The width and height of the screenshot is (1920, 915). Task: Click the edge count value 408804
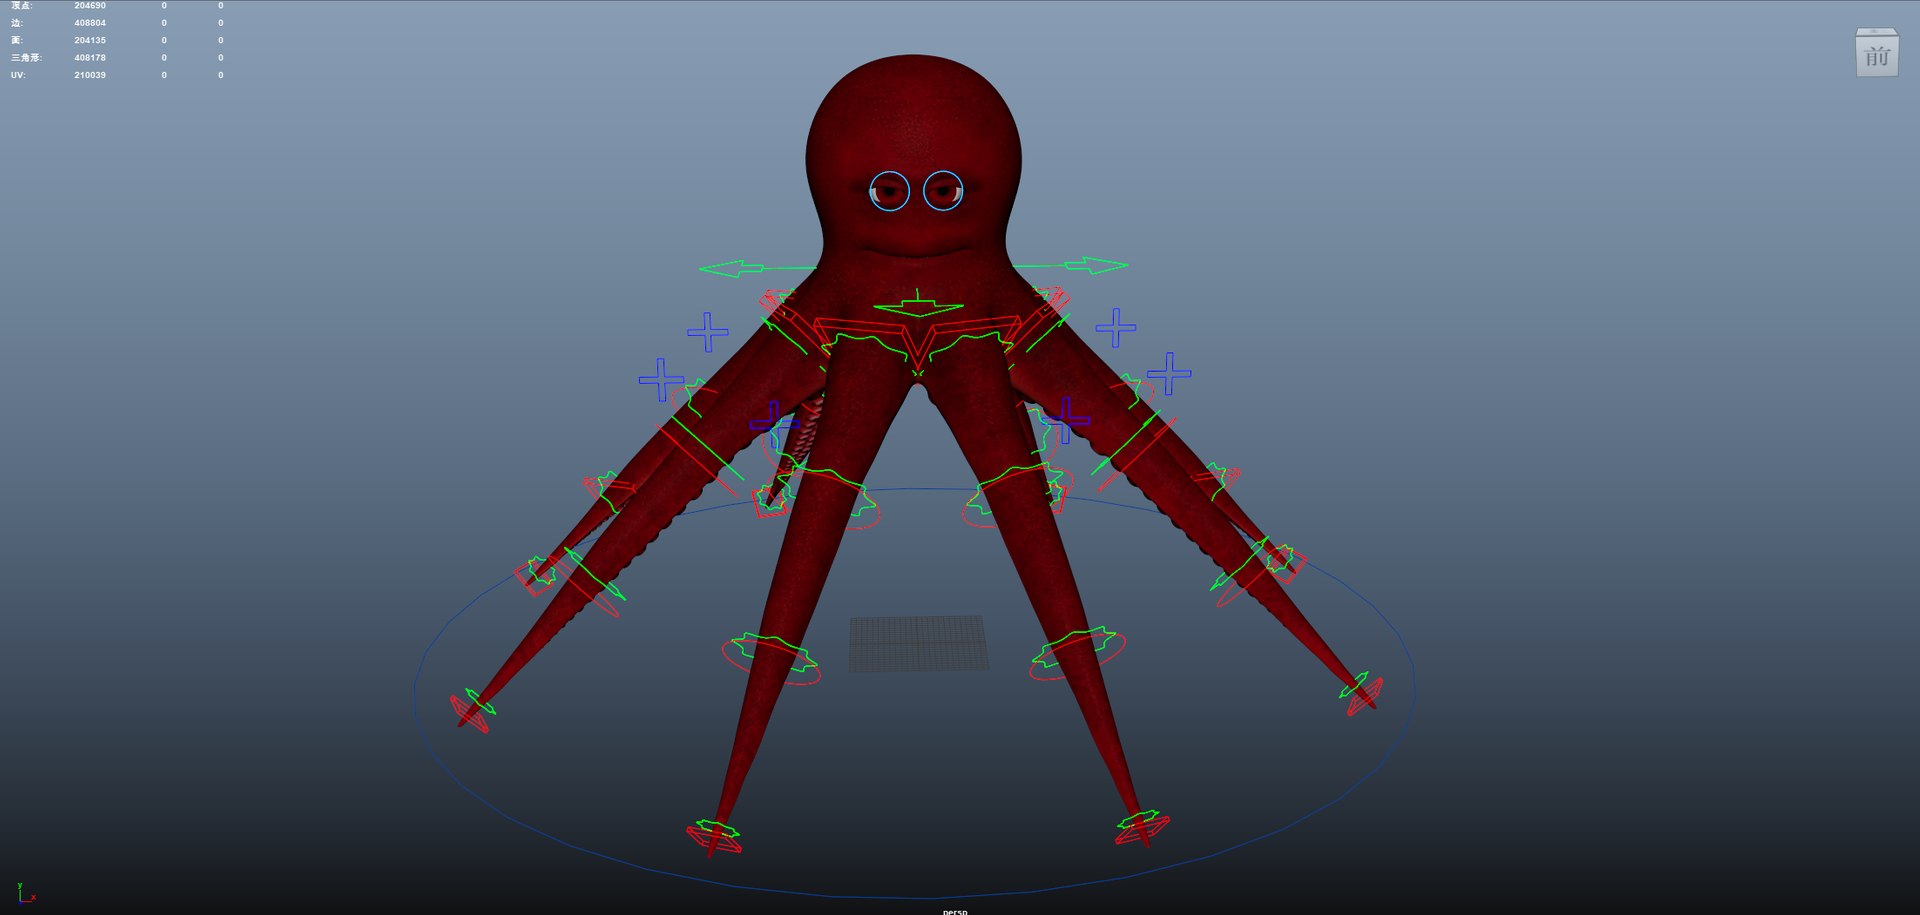click(90, 23)
